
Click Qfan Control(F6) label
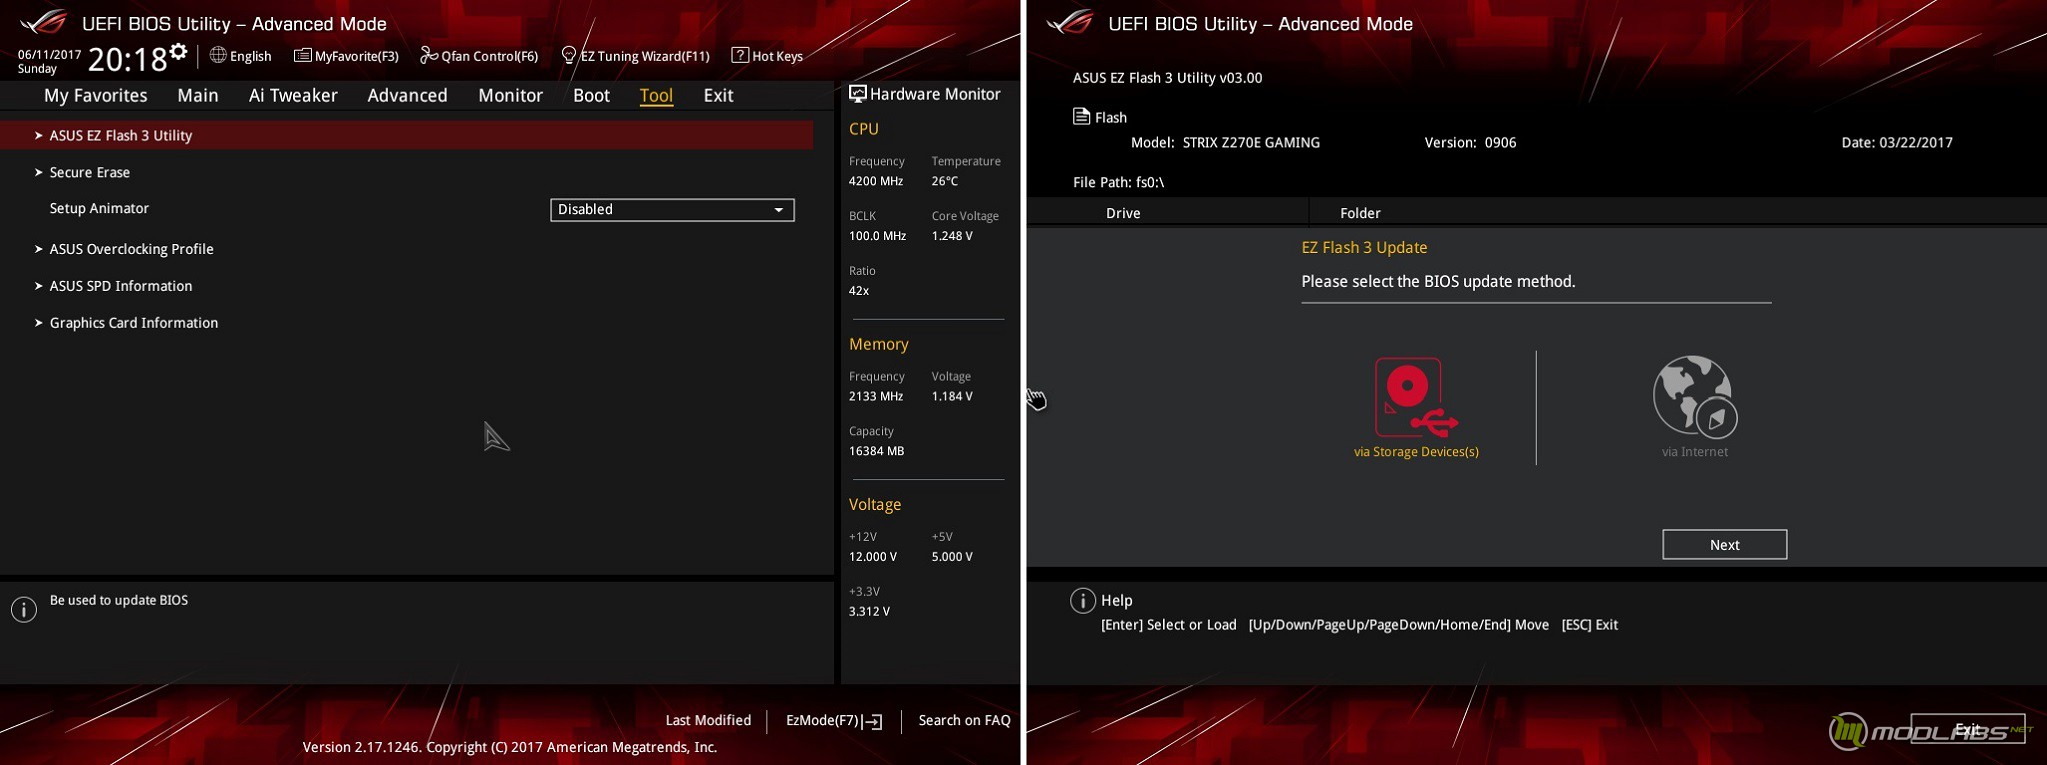[x=490, y=56]
